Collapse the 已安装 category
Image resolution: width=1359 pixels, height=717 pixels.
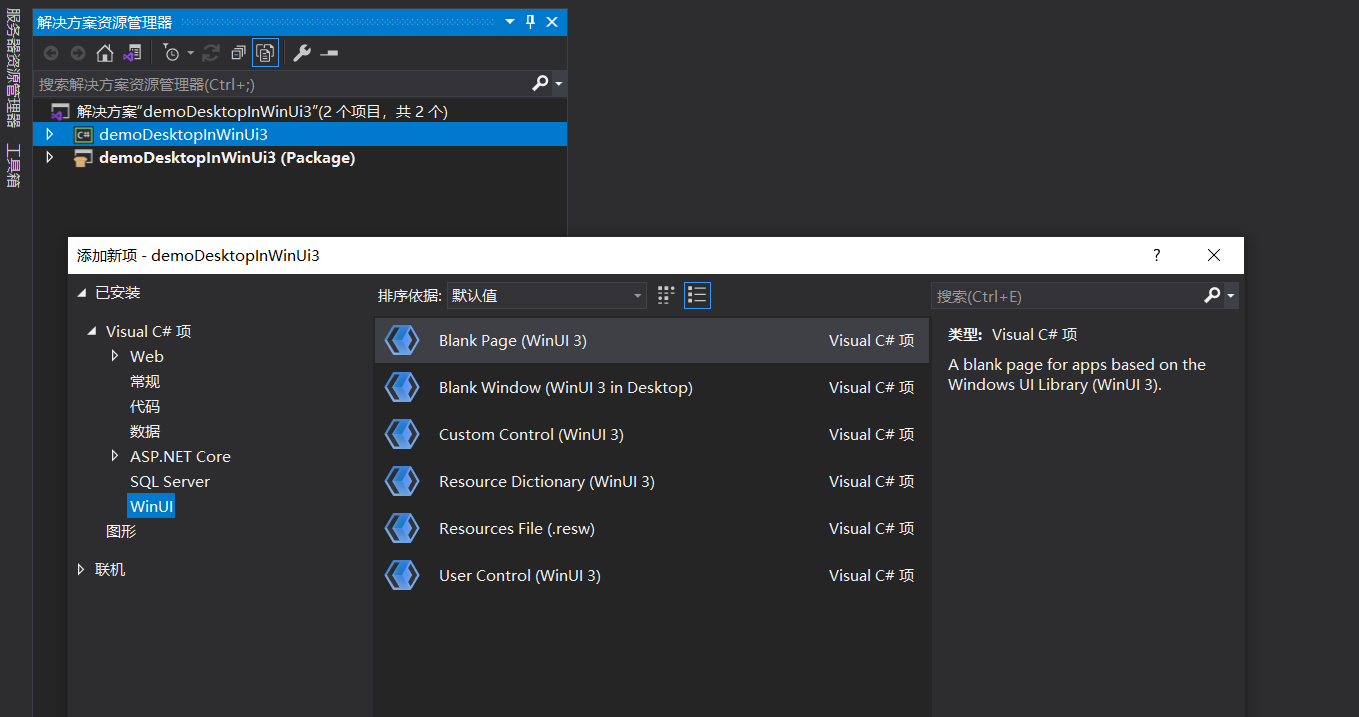point(83,292)
